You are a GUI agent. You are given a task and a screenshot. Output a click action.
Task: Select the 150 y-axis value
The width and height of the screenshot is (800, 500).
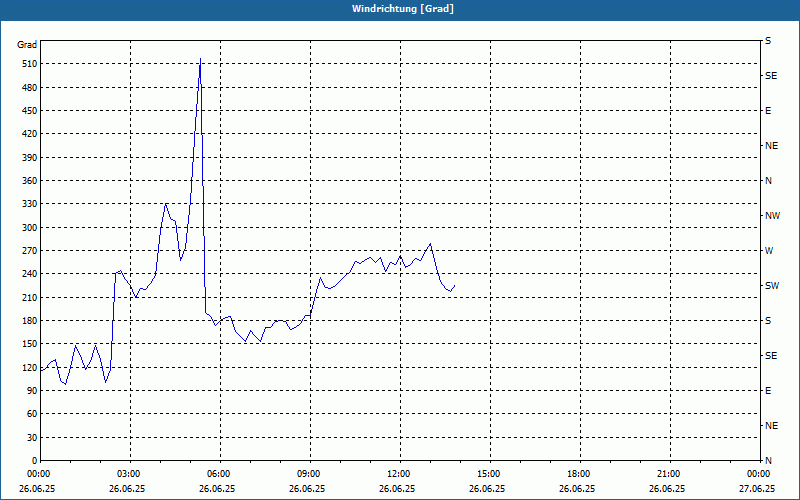(30, 344)
